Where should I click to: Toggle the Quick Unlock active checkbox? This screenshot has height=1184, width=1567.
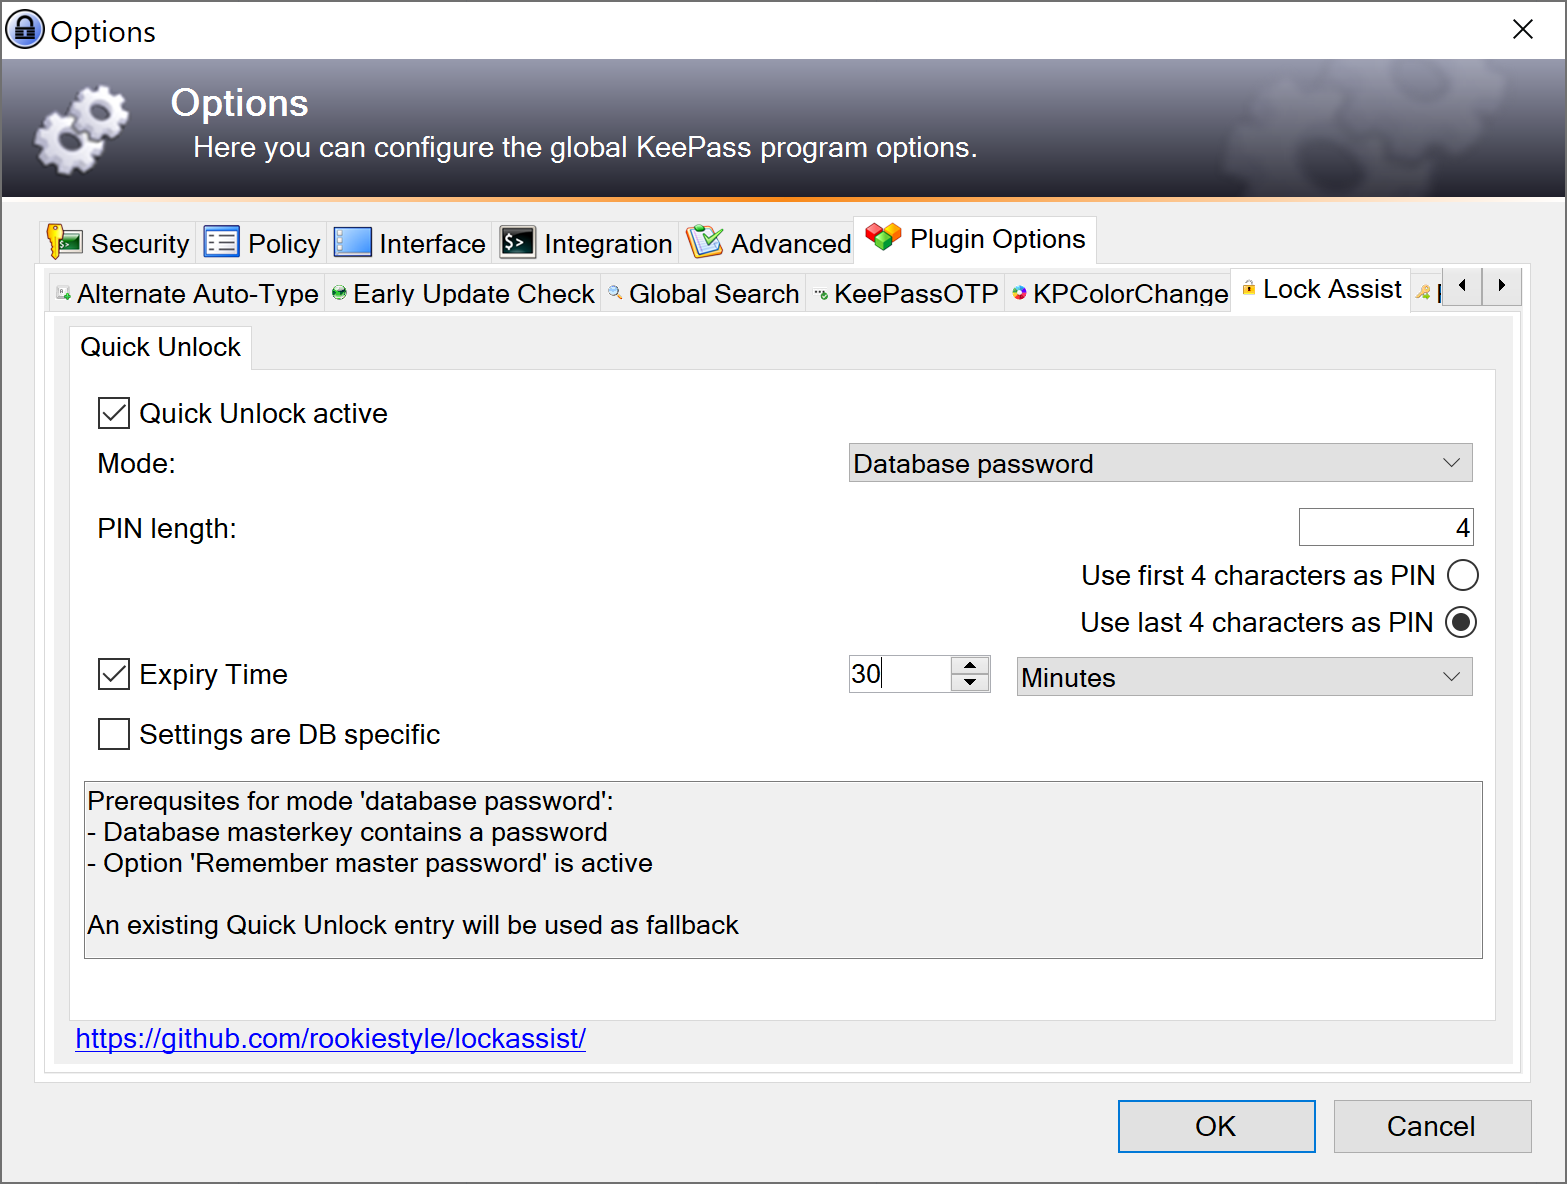(x=114, y=413)
